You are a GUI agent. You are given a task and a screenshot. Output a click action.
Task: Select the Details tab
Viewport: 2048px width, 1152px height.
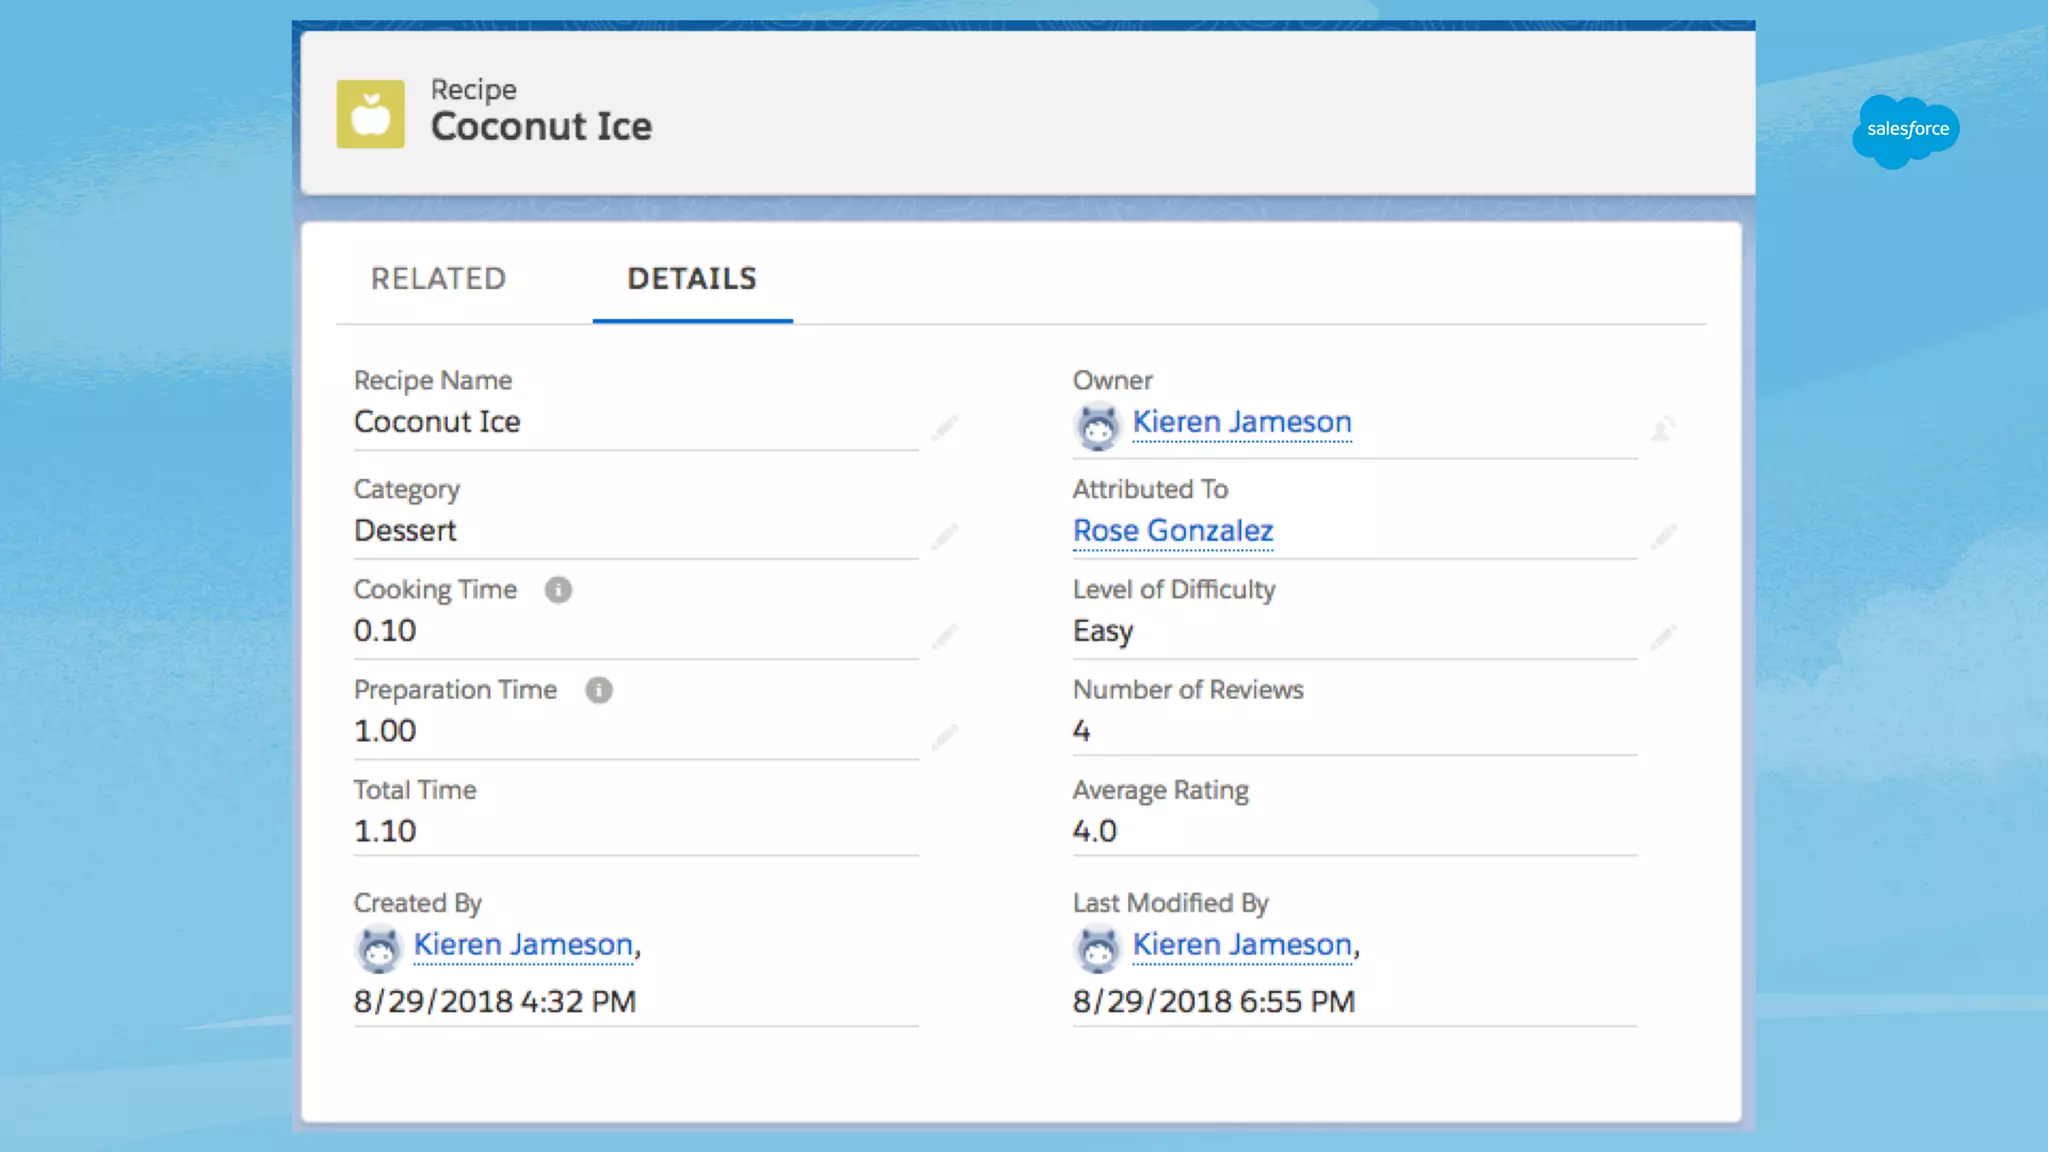(x=692, y=279)
